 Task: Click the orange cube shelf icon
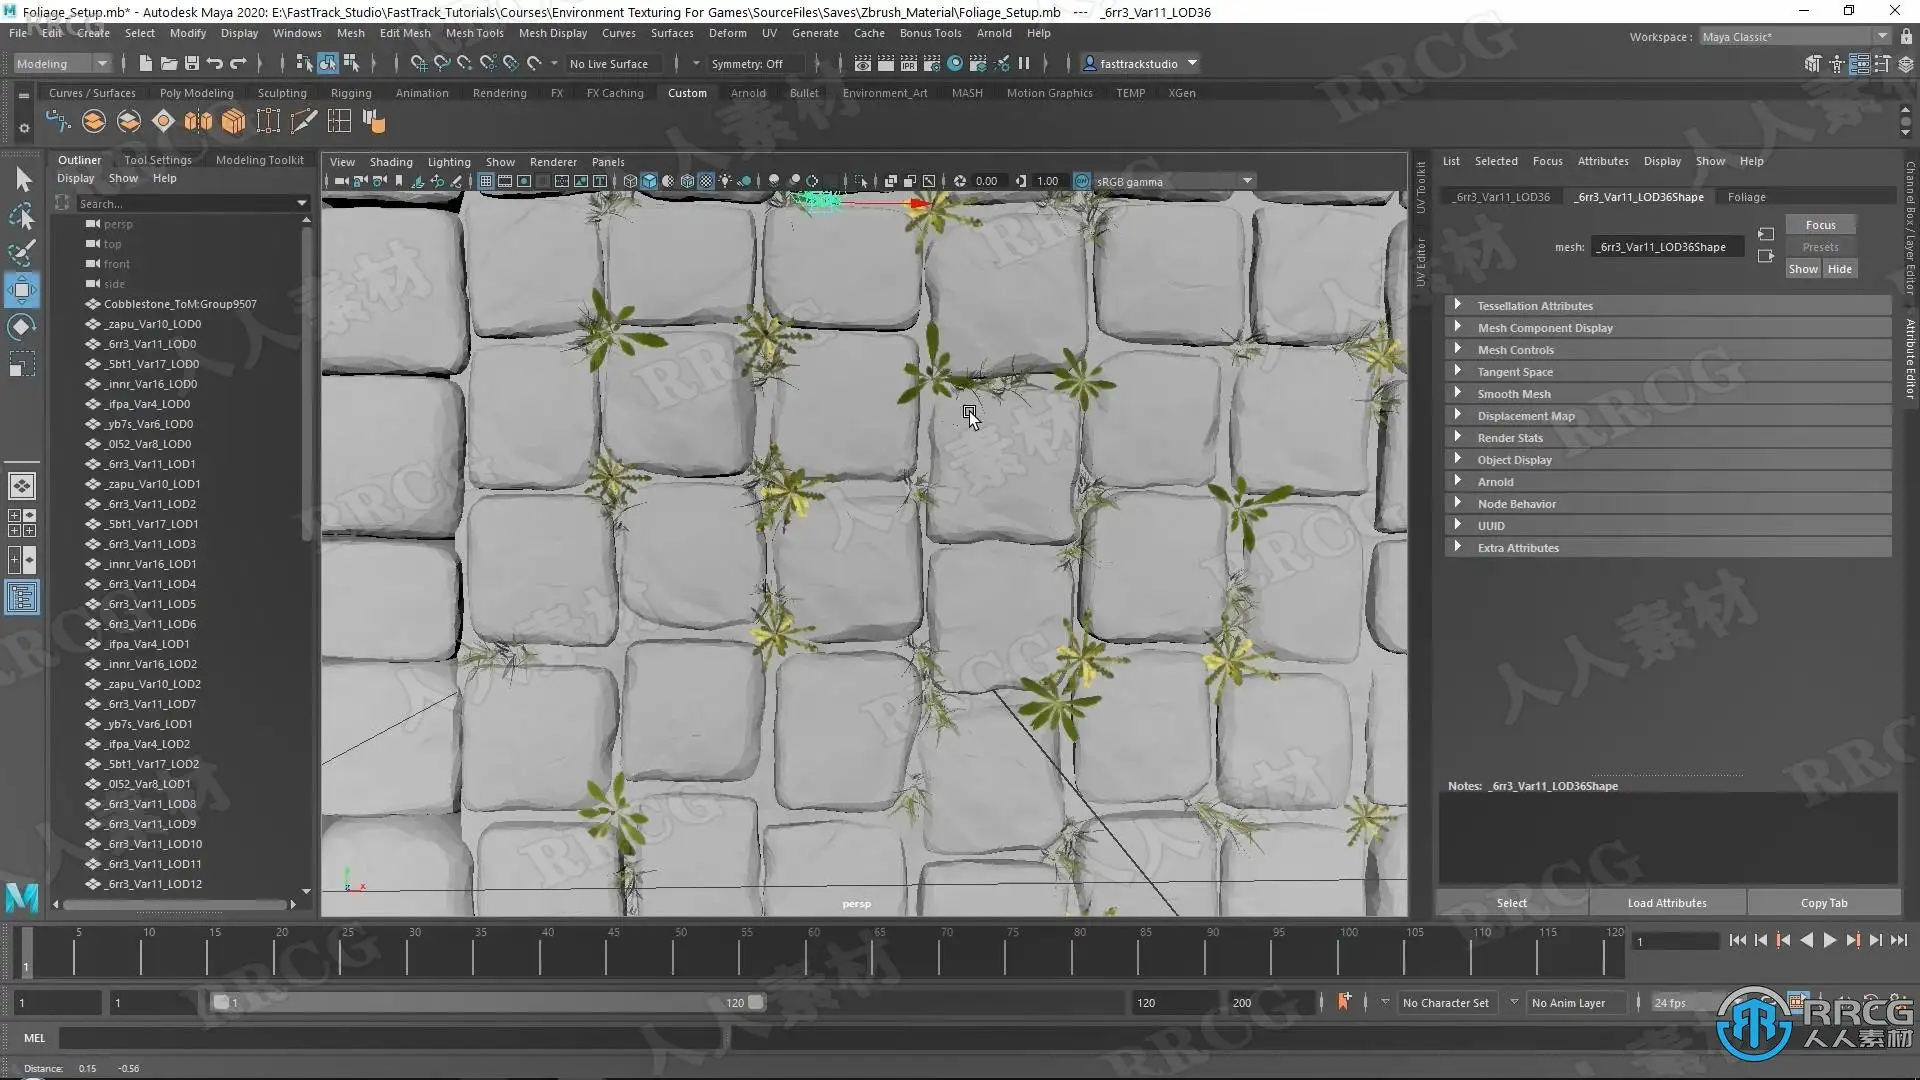coord(233,122)
